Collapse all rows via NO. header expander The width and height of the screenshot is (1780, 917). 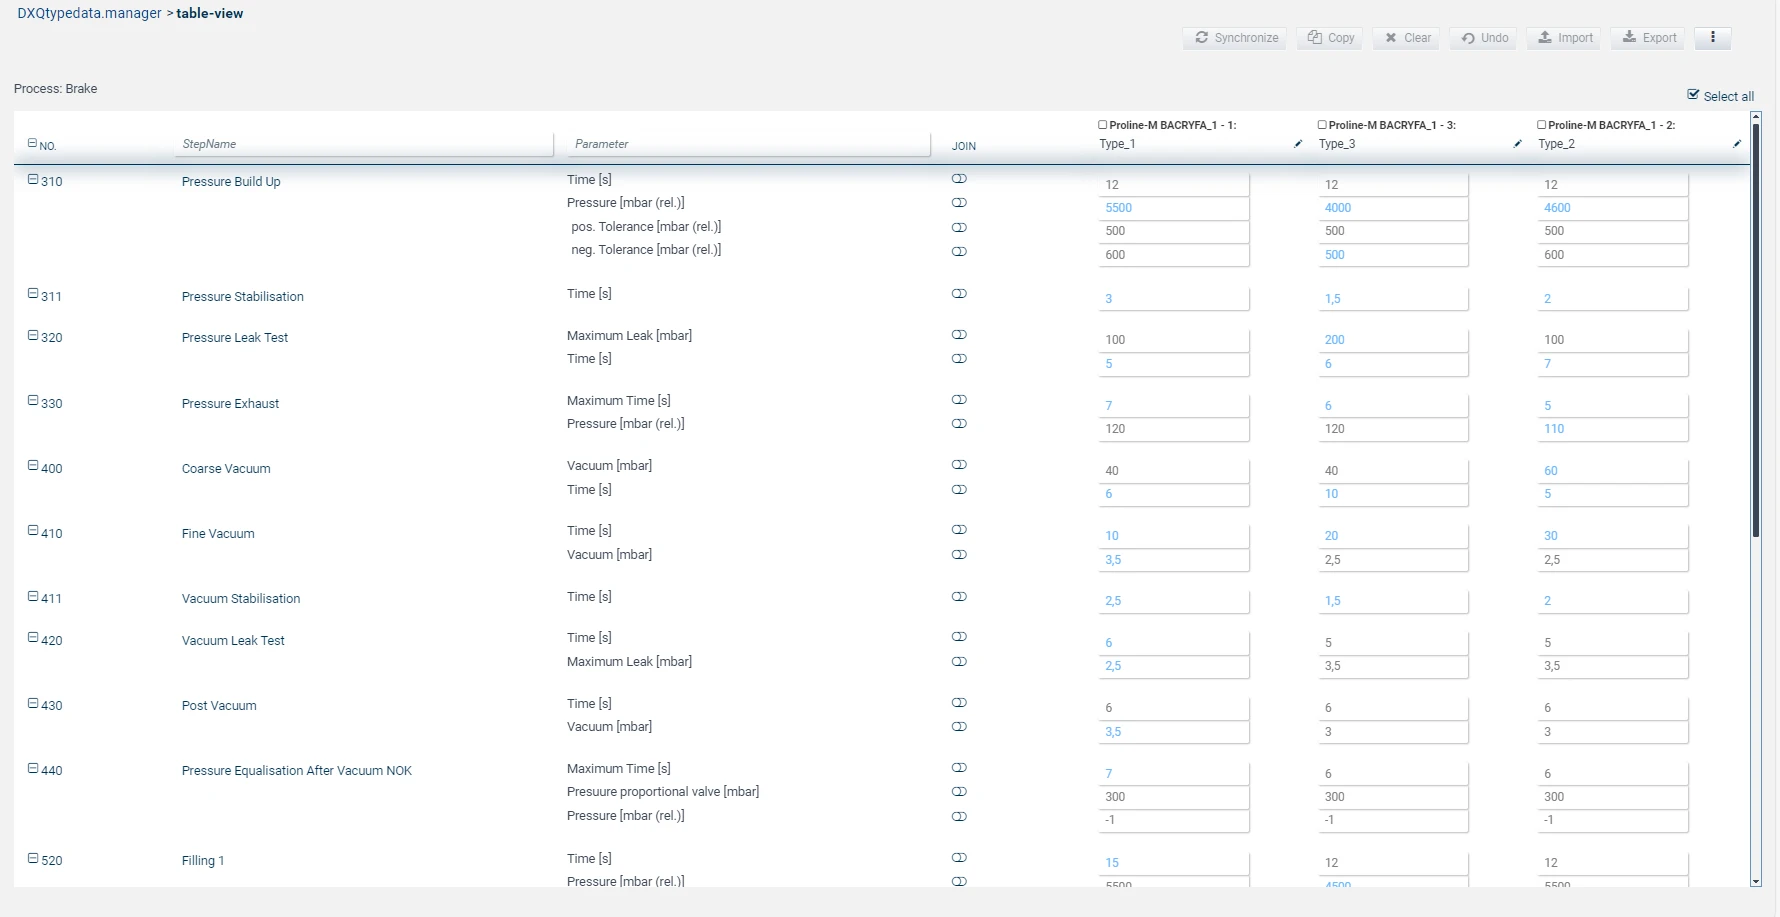tap(32, 143)
